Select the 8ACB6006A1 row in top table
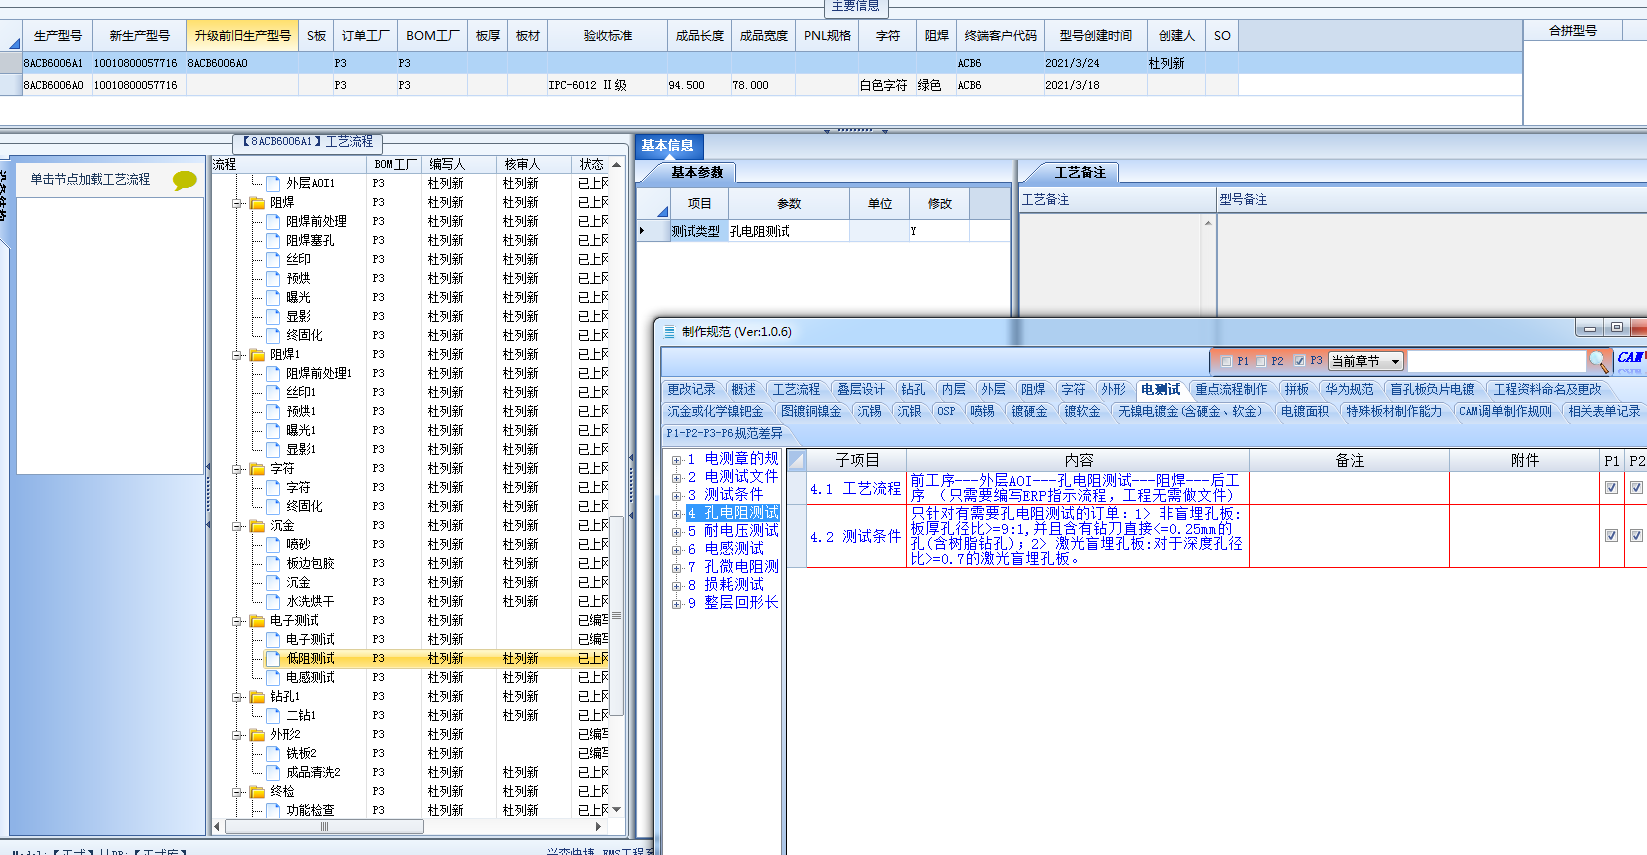 tap(760, 63)
